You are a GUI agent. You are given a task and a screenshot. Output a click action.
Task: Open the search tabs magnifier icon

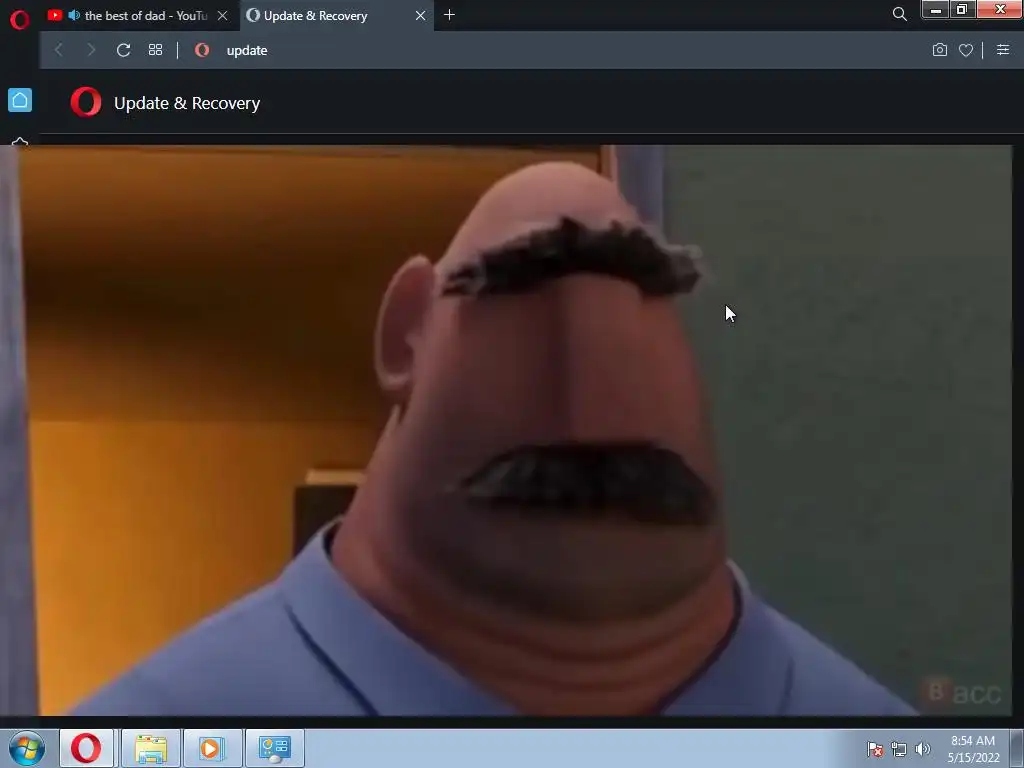[899, 14]
